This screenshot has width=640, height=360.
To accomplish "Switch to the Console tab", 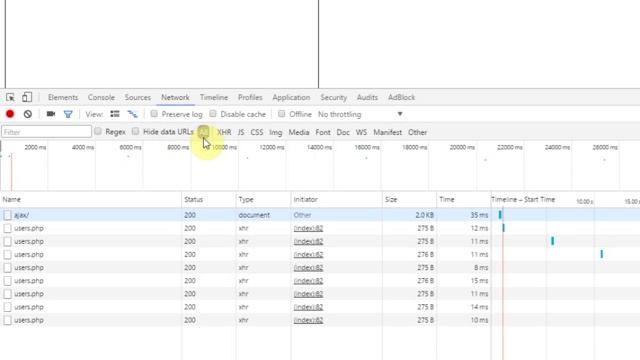I will click(101, 98).
